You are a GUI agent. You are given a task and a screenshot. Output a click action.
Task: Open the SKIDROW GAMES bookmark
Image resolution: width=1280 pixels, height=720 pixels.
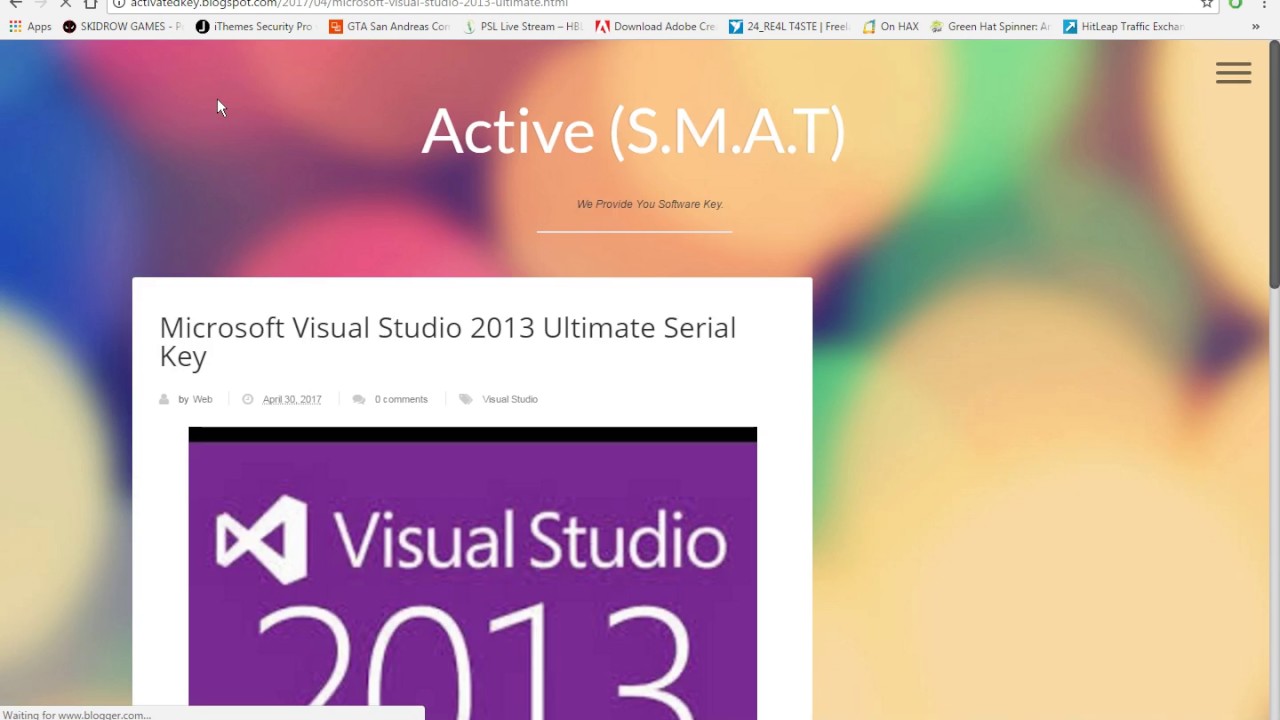[122, 27]
